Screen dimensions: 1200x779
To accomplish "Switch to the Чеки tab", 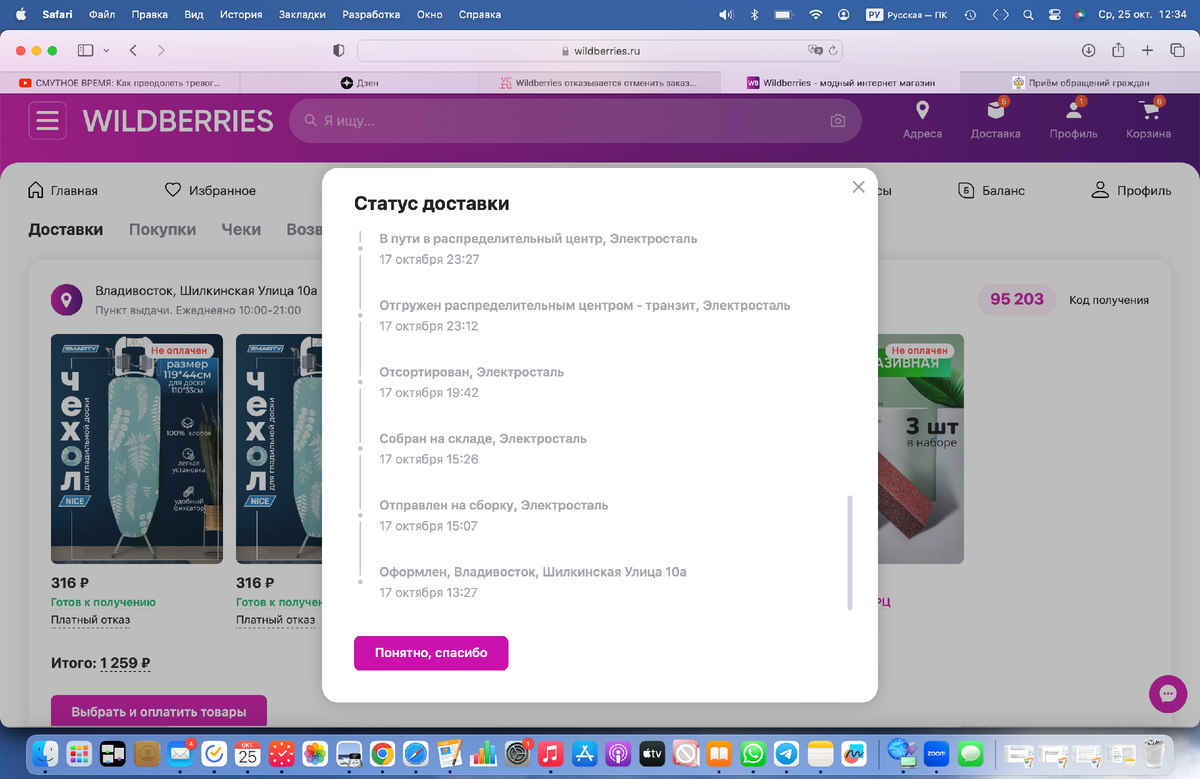I will 241,229.
